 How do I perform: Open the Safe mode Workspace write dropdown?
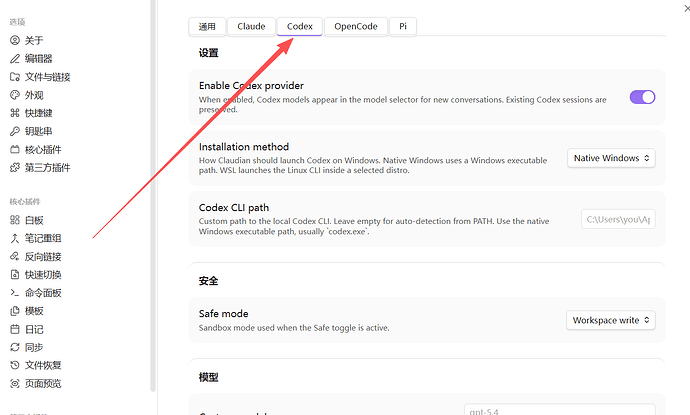tap(611, 320)
